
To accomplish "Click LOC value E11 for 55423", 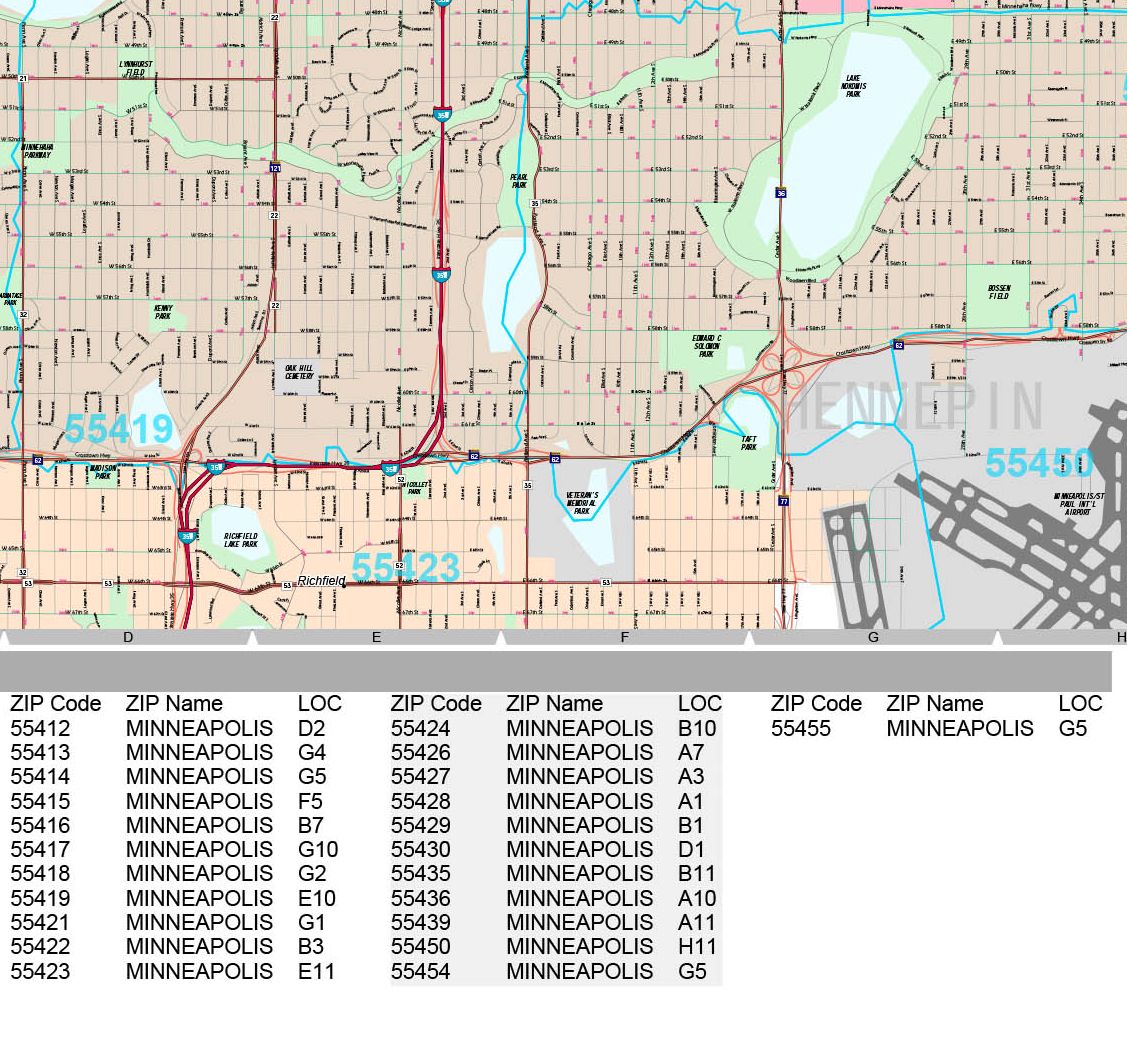I will pyautogui.click(x=316, y=972).
